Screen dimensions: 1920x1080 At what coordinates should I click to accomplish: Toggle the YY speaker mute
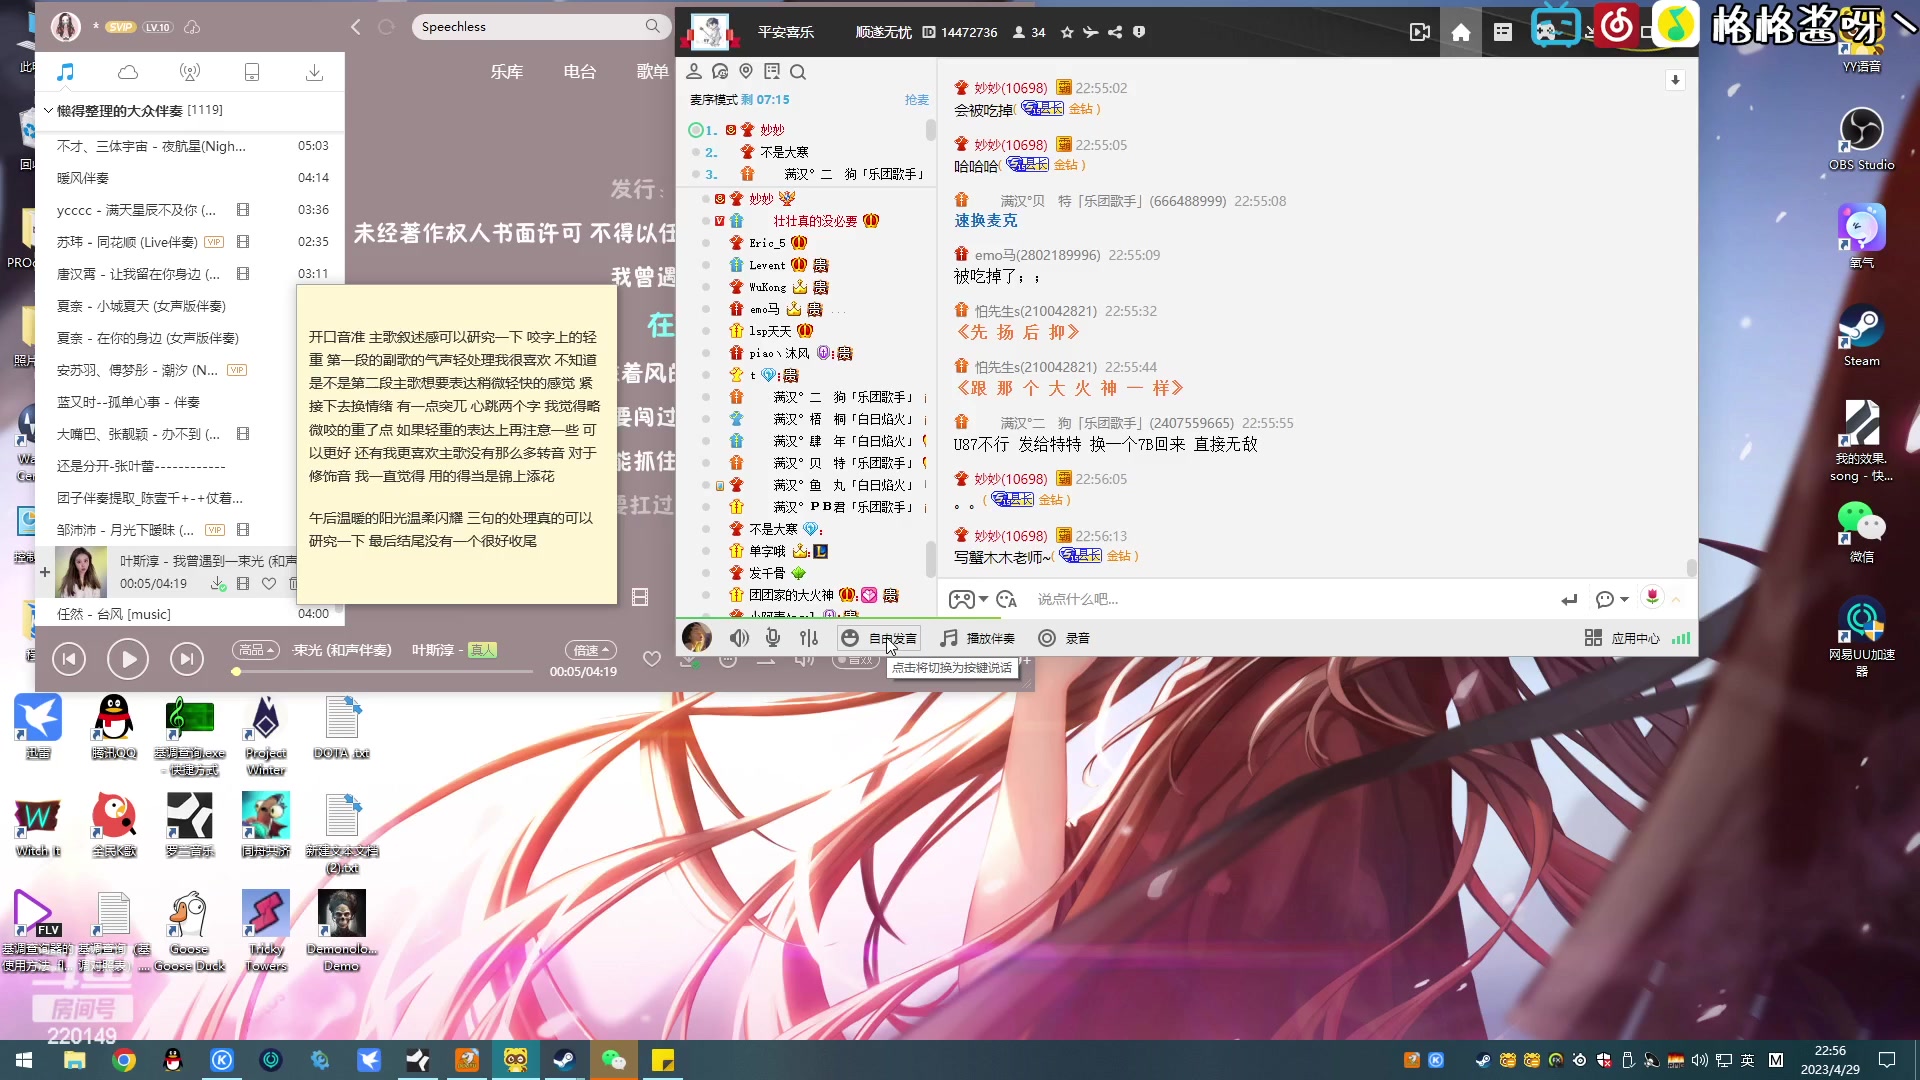coord(739,638)
